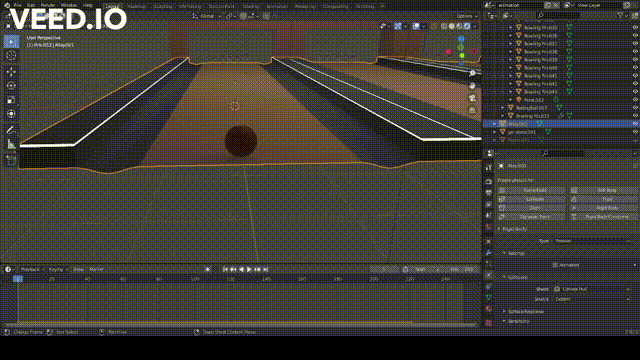Hide the Bowling Pin.042 object in outliner
Viewport: 640px width, 360px height.
click(x=635, y=84)
